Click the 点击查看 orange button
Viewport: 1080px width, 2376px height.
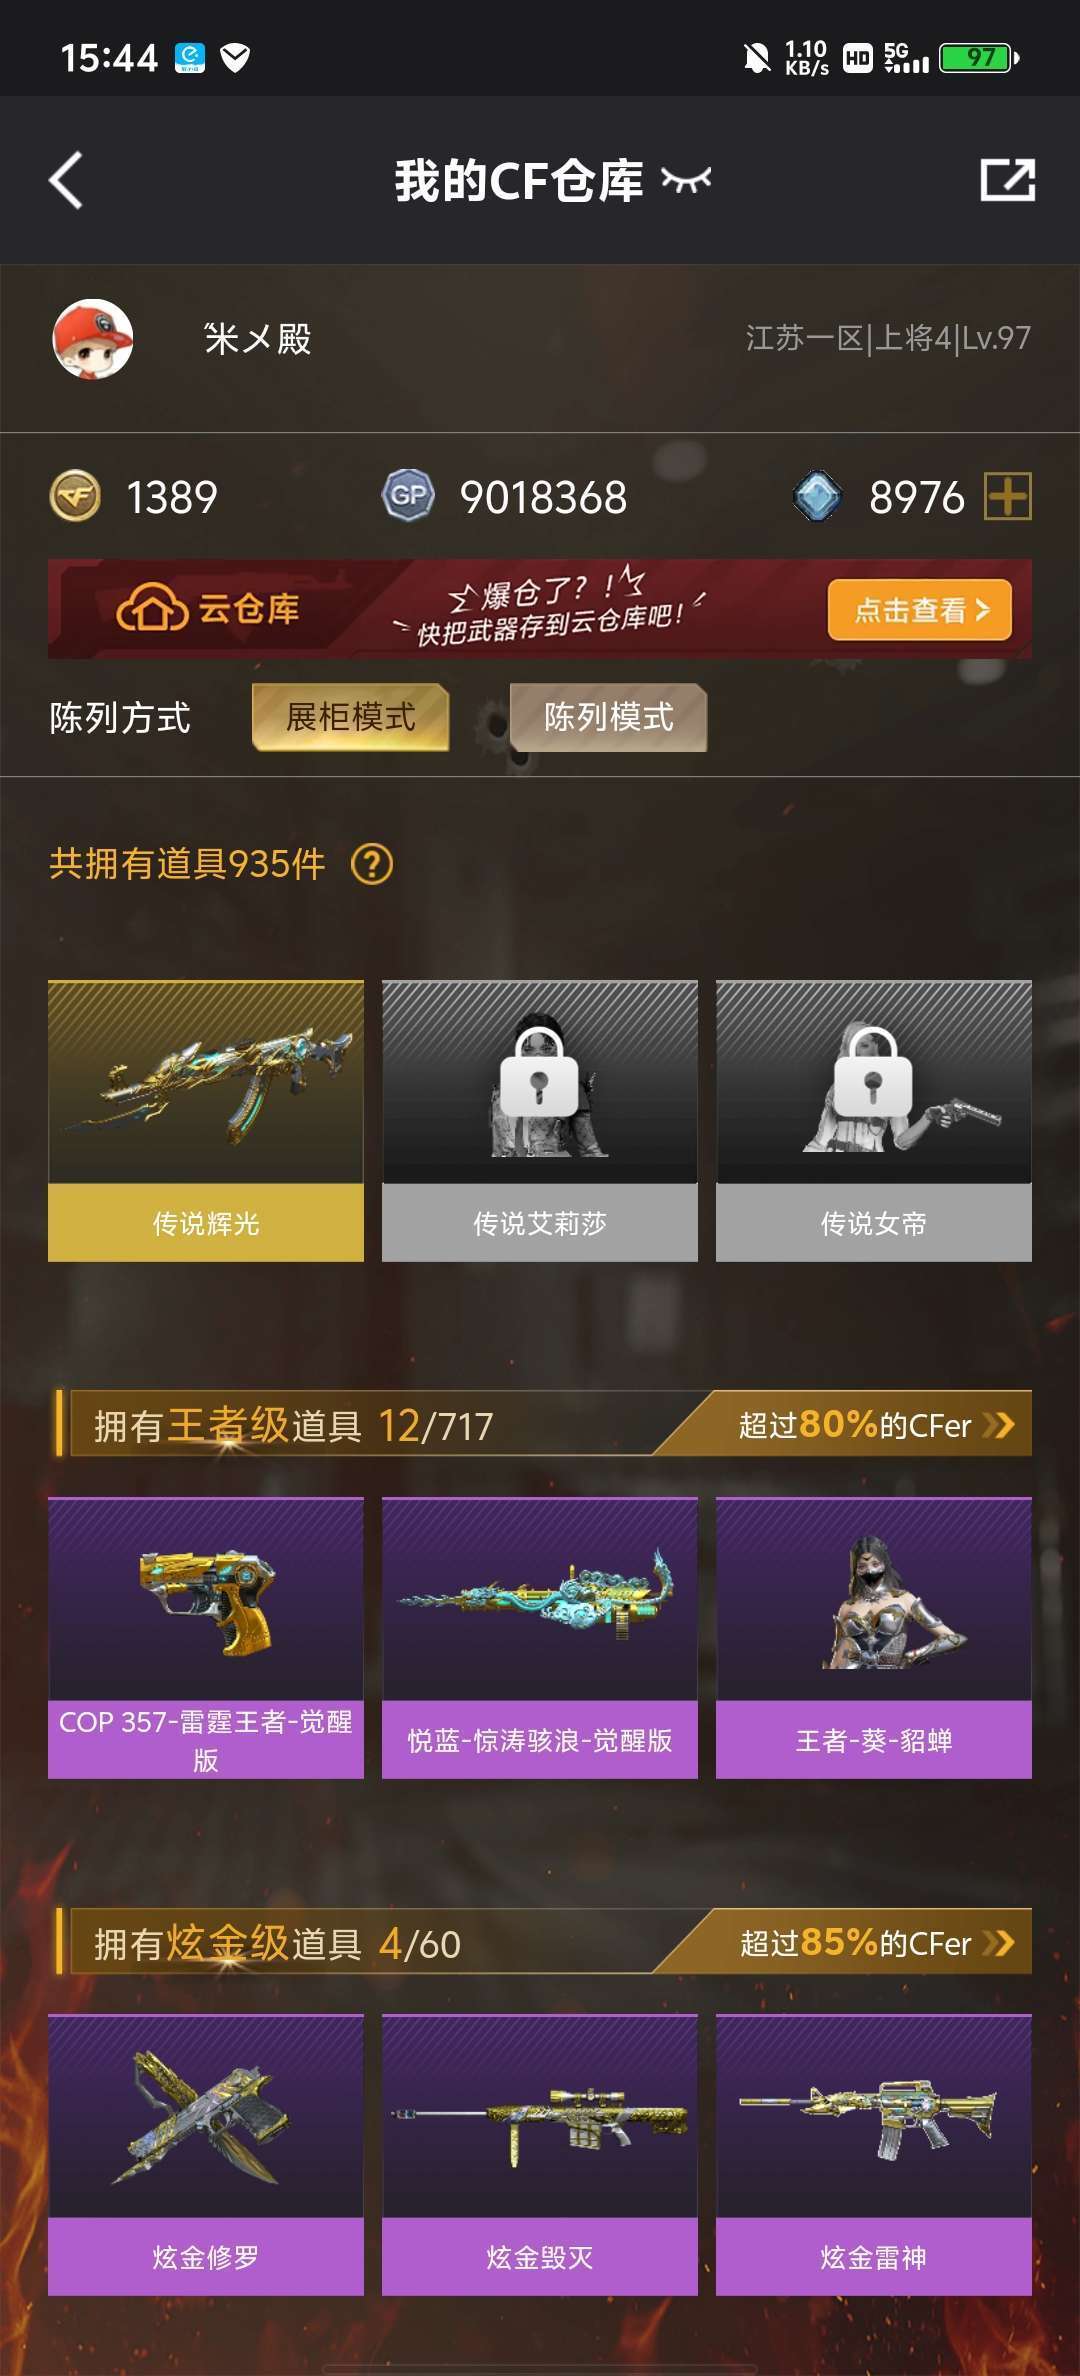(919, 609)
